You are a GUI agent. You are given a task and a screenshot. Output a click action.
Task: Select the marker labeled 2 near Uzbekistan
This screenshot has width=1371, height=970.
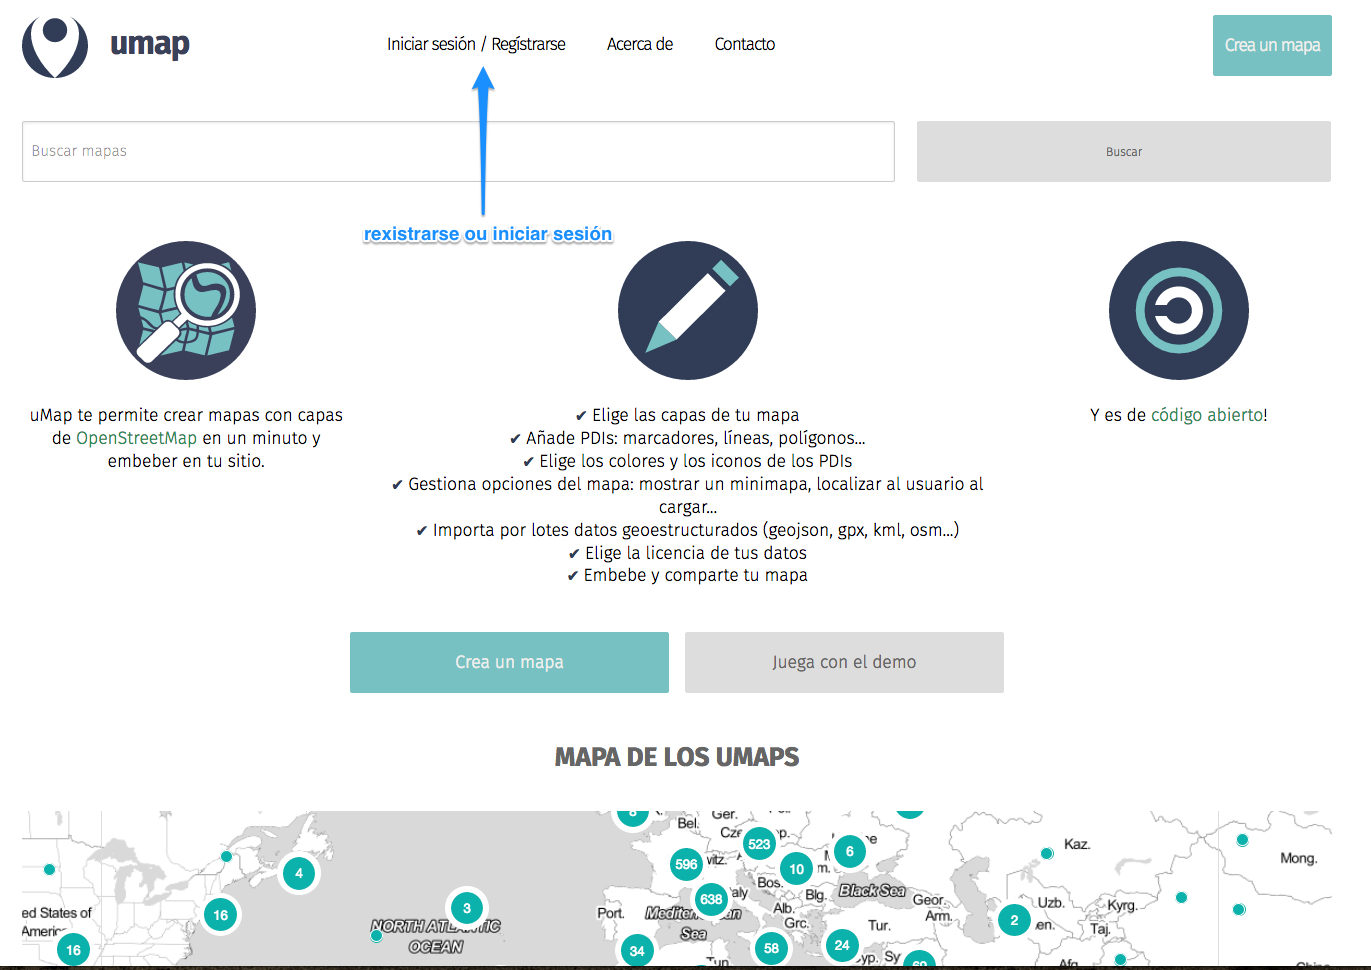click(1014, 920)
